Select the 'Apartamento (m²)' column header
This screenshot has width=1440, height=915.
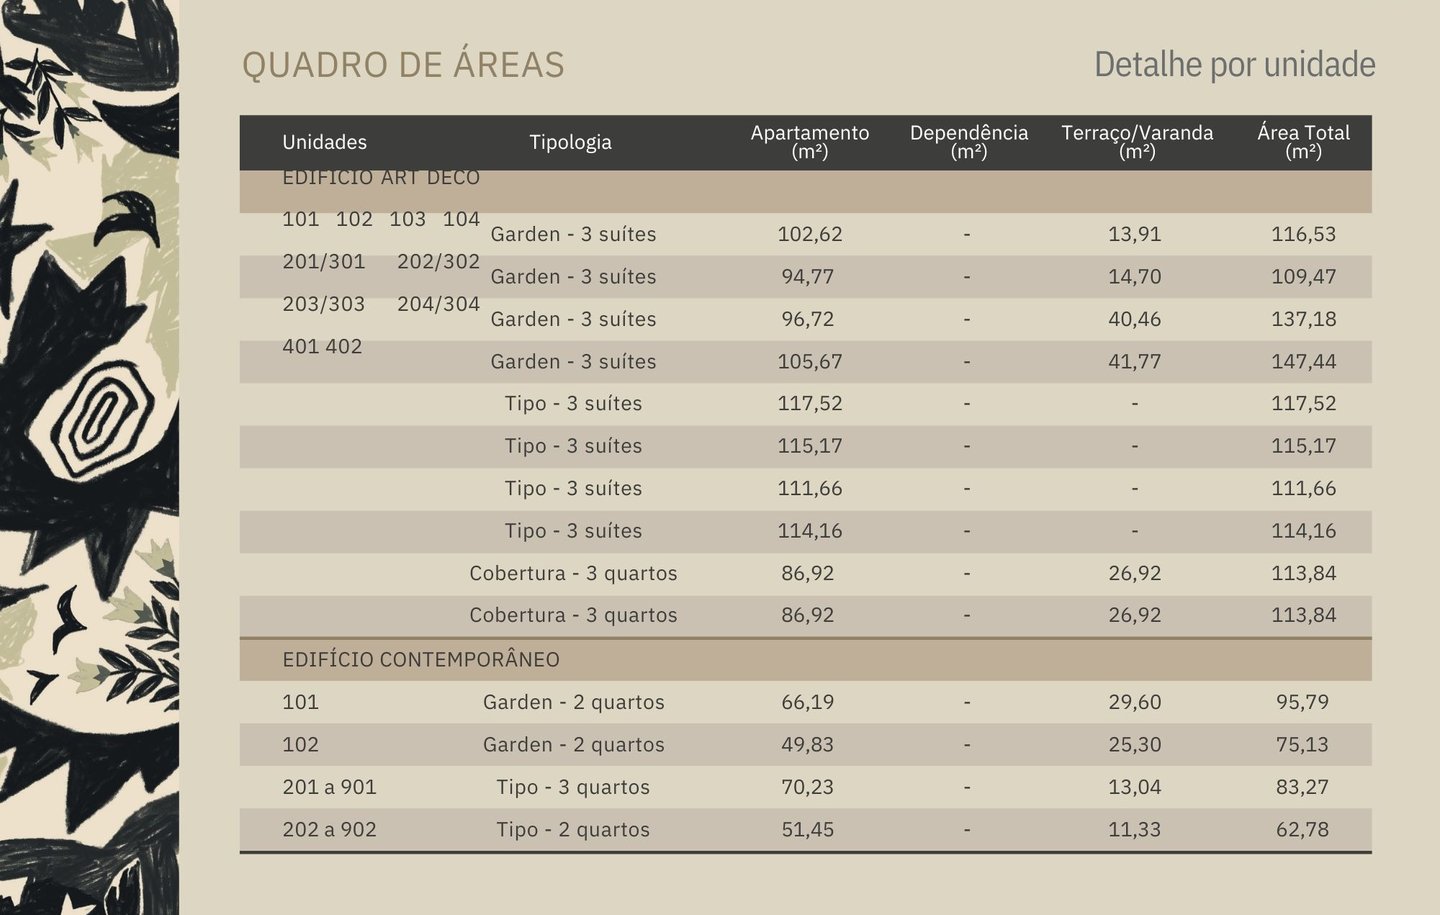click(x=810, y=142)
